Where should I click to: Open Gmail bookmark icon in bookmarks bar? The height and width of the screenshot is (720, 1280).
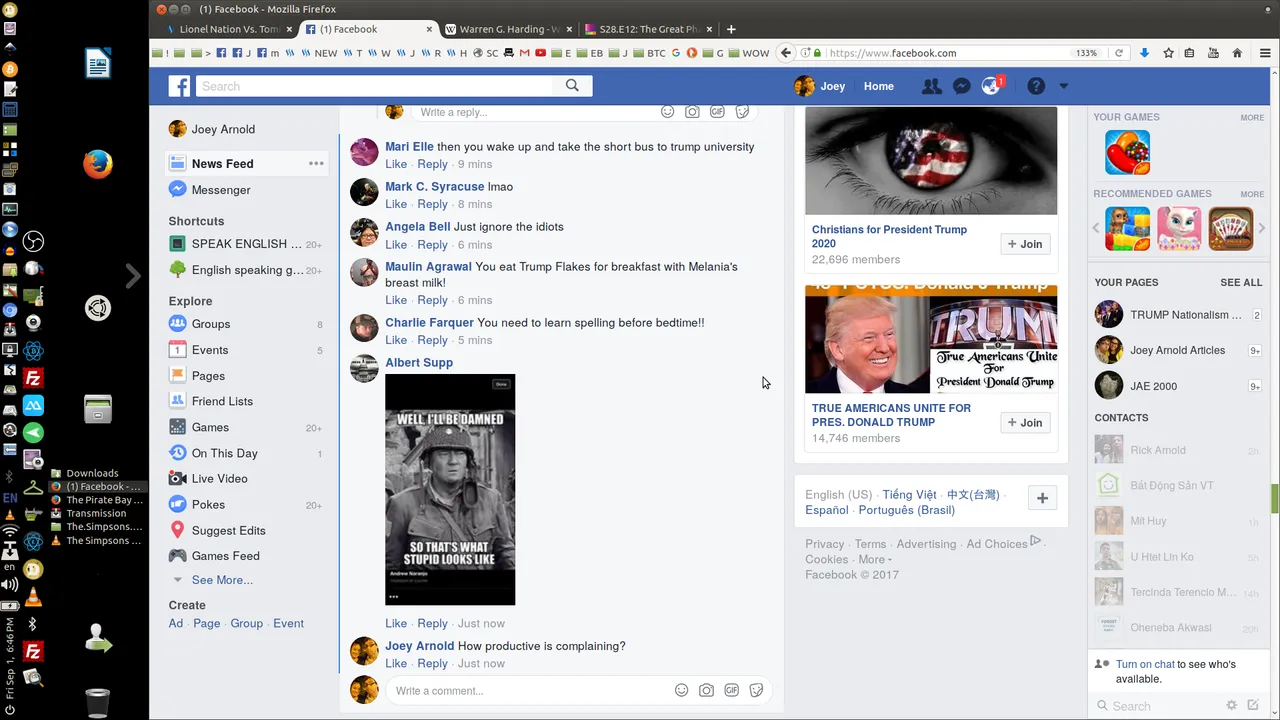[x=525, y=53]
